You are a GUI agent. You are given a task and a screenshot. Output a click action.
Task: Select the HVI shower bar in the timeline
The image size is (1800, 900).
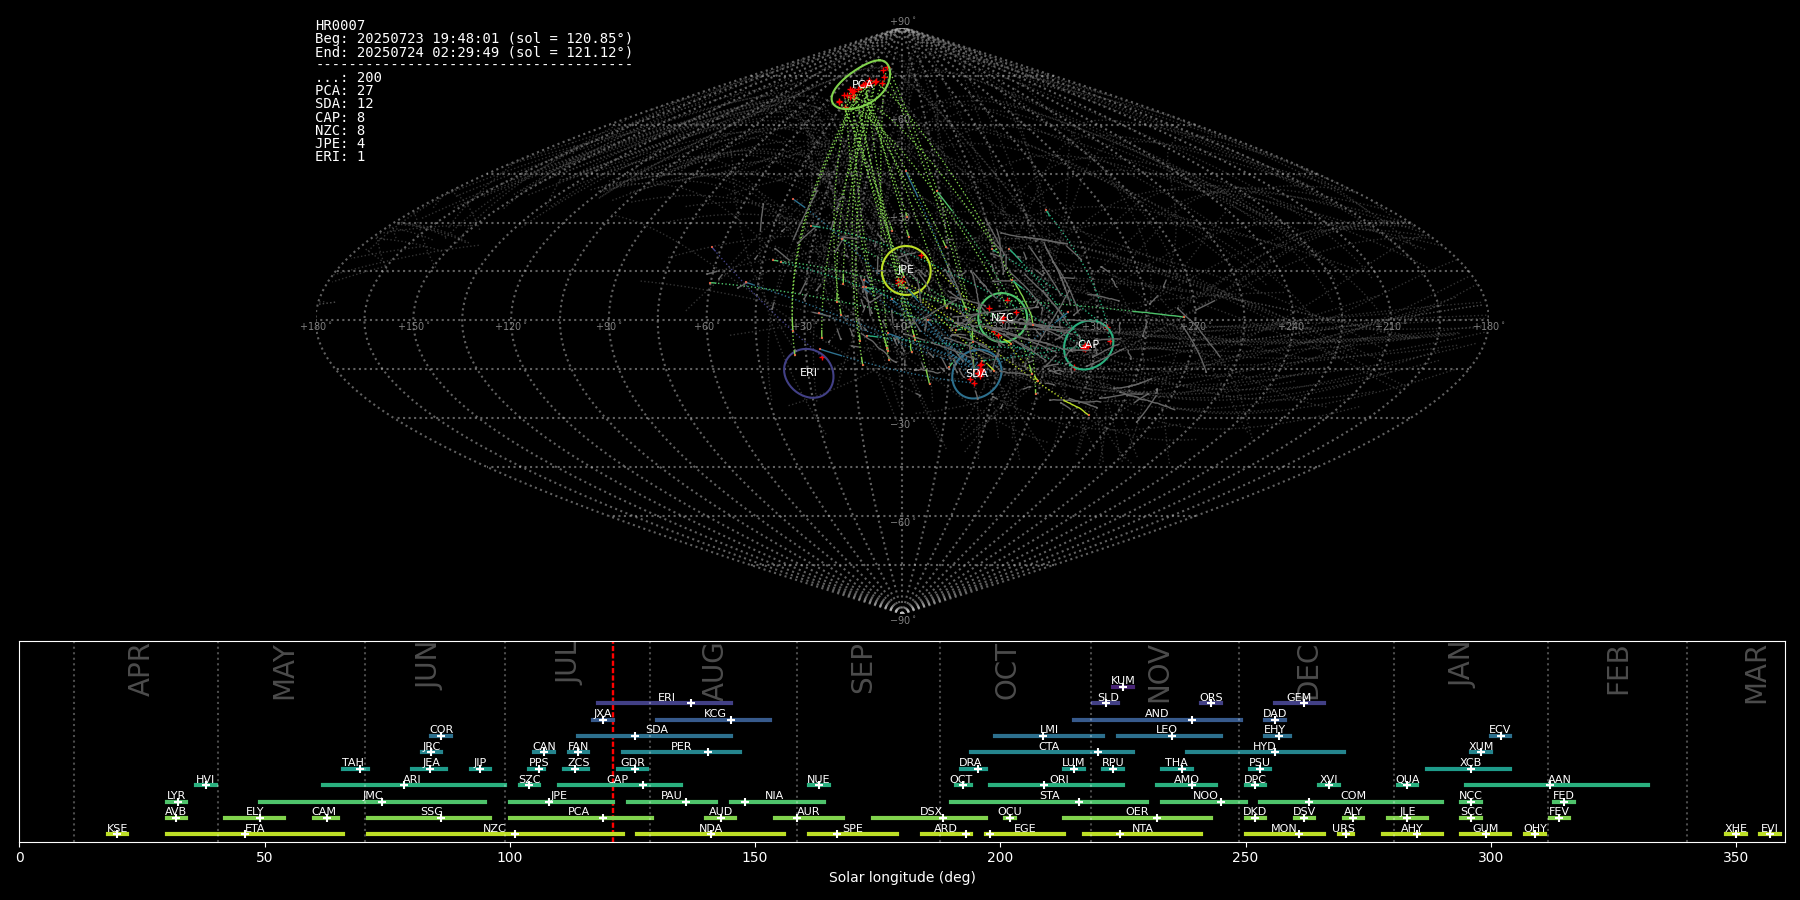coord(206,785)
